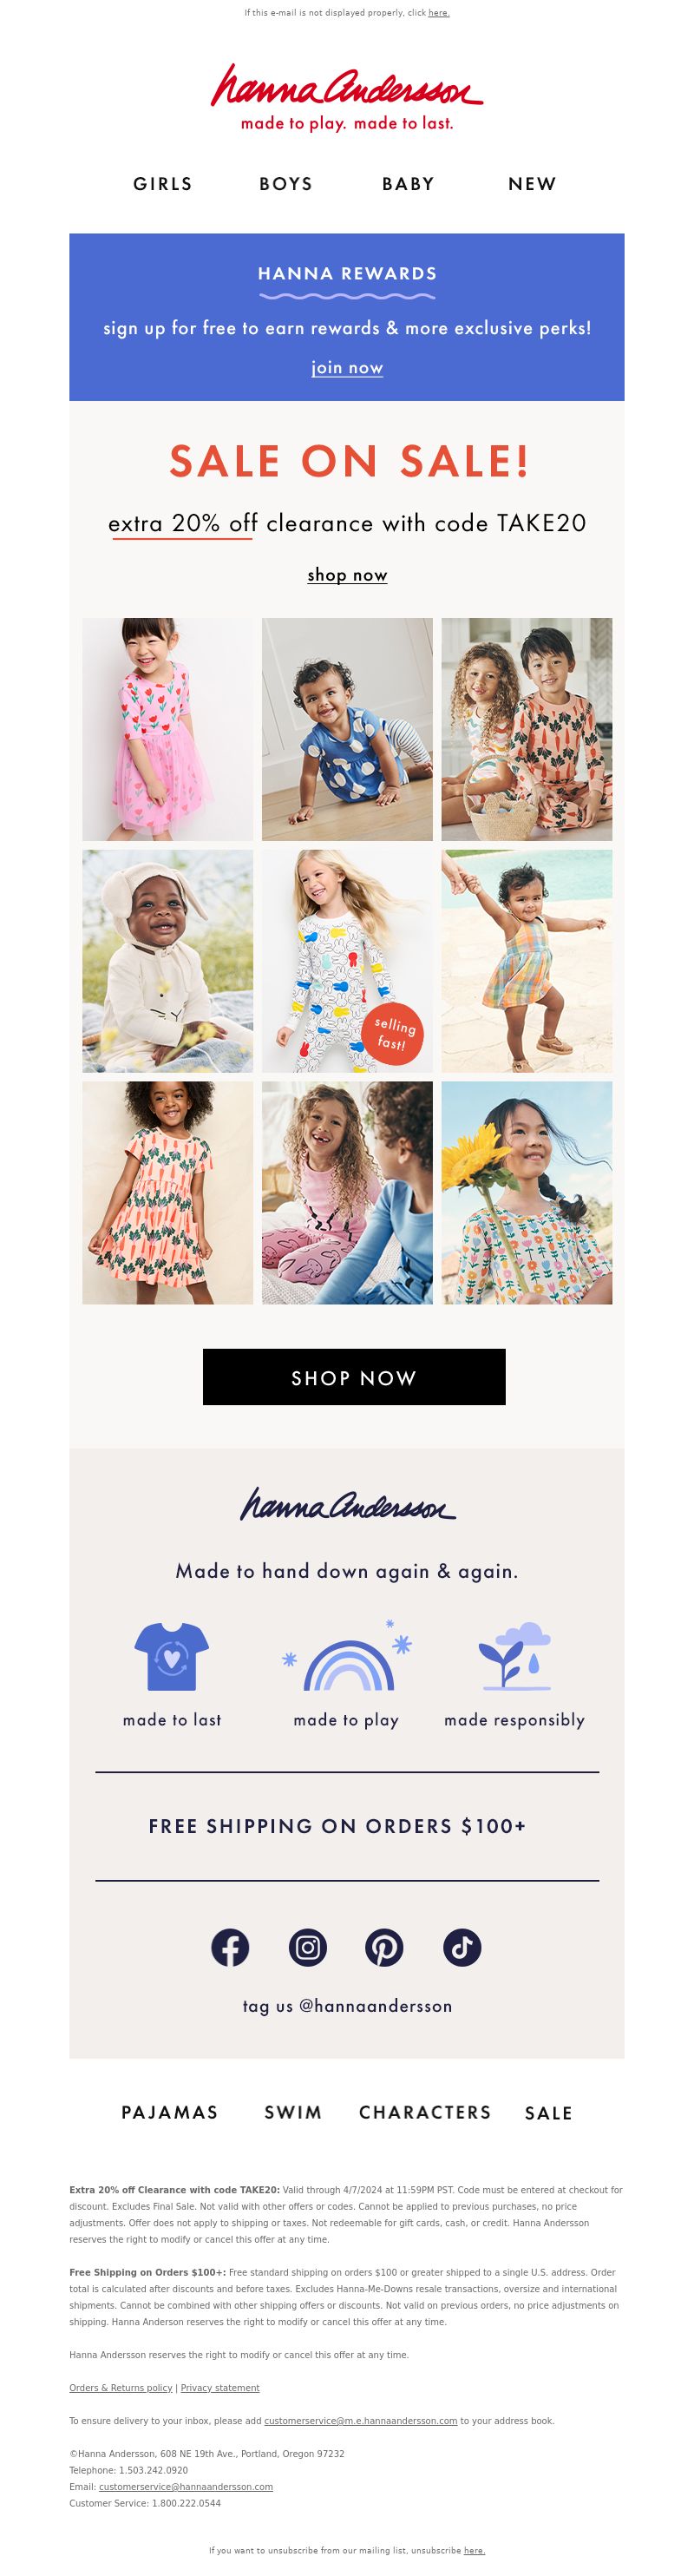694x2576 pixels.
Task: Open the Facebook social icon
Action: (x=230, y=1947)
